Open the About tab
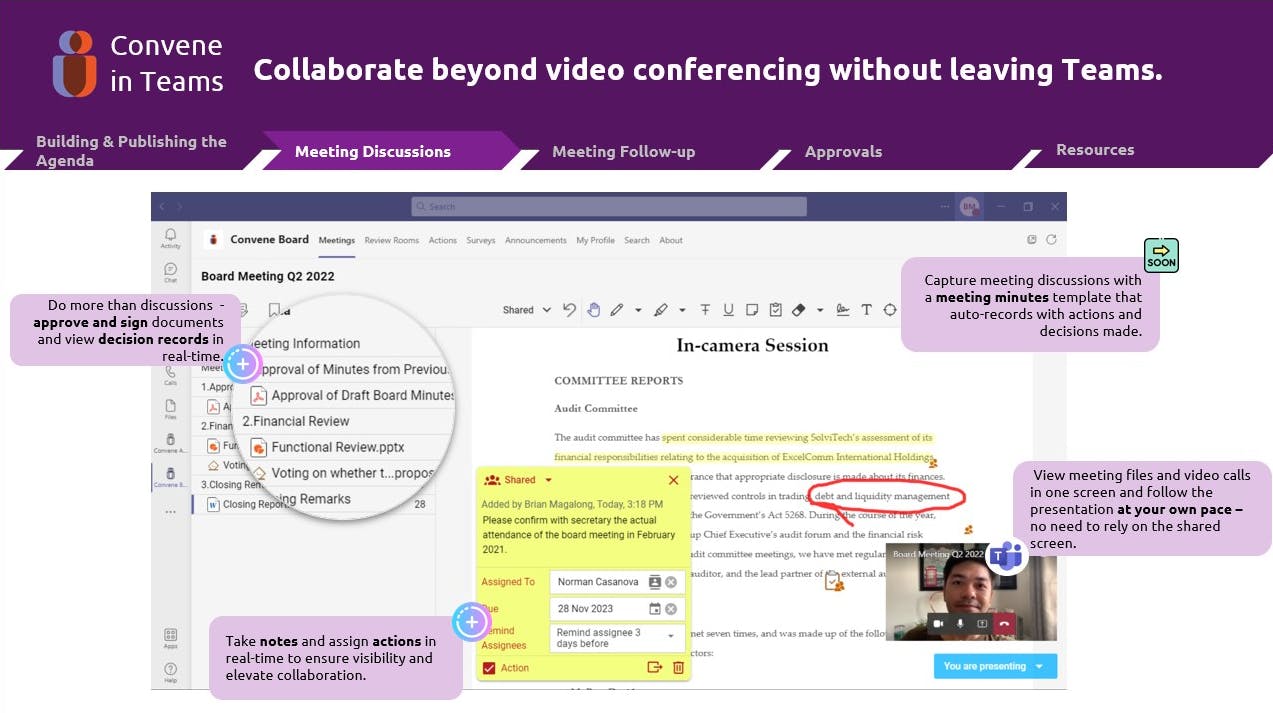The height and width of the screenshot is (713, 1273). [x=671, y=240]
